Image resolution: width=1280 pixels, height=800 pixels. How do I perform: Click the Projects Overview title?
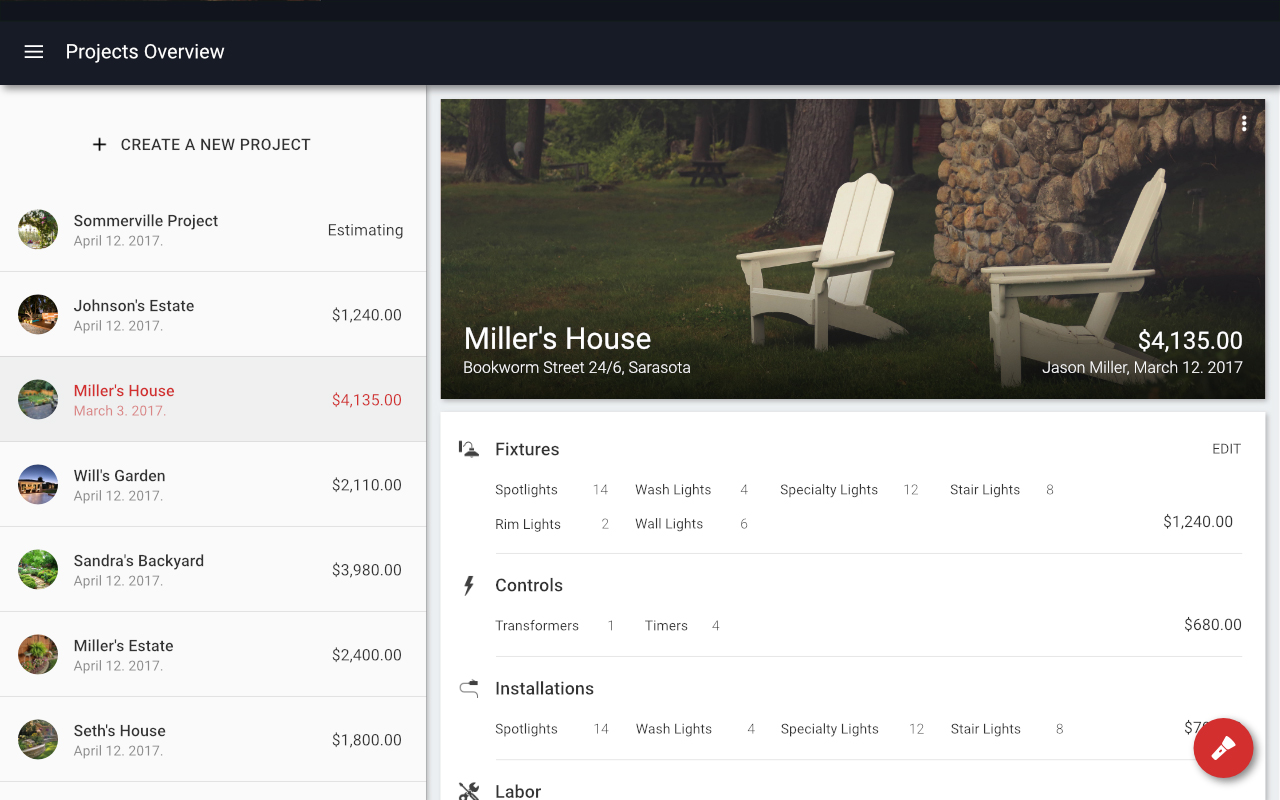(145, 52)
